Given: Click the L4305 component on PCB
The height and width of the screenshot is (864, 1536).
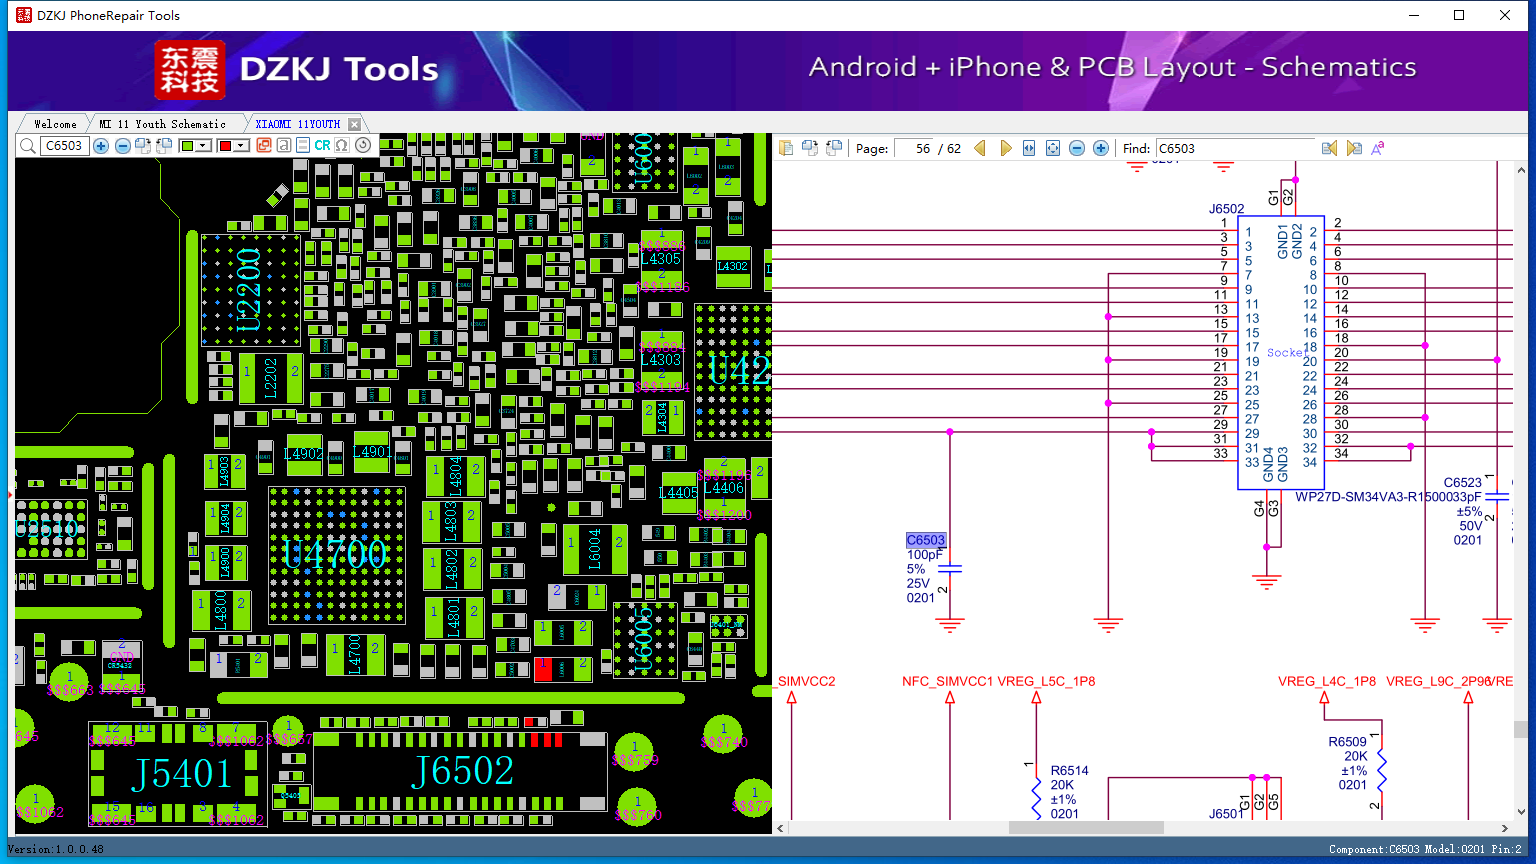Looking at the screenshot, I should point(661,258).
